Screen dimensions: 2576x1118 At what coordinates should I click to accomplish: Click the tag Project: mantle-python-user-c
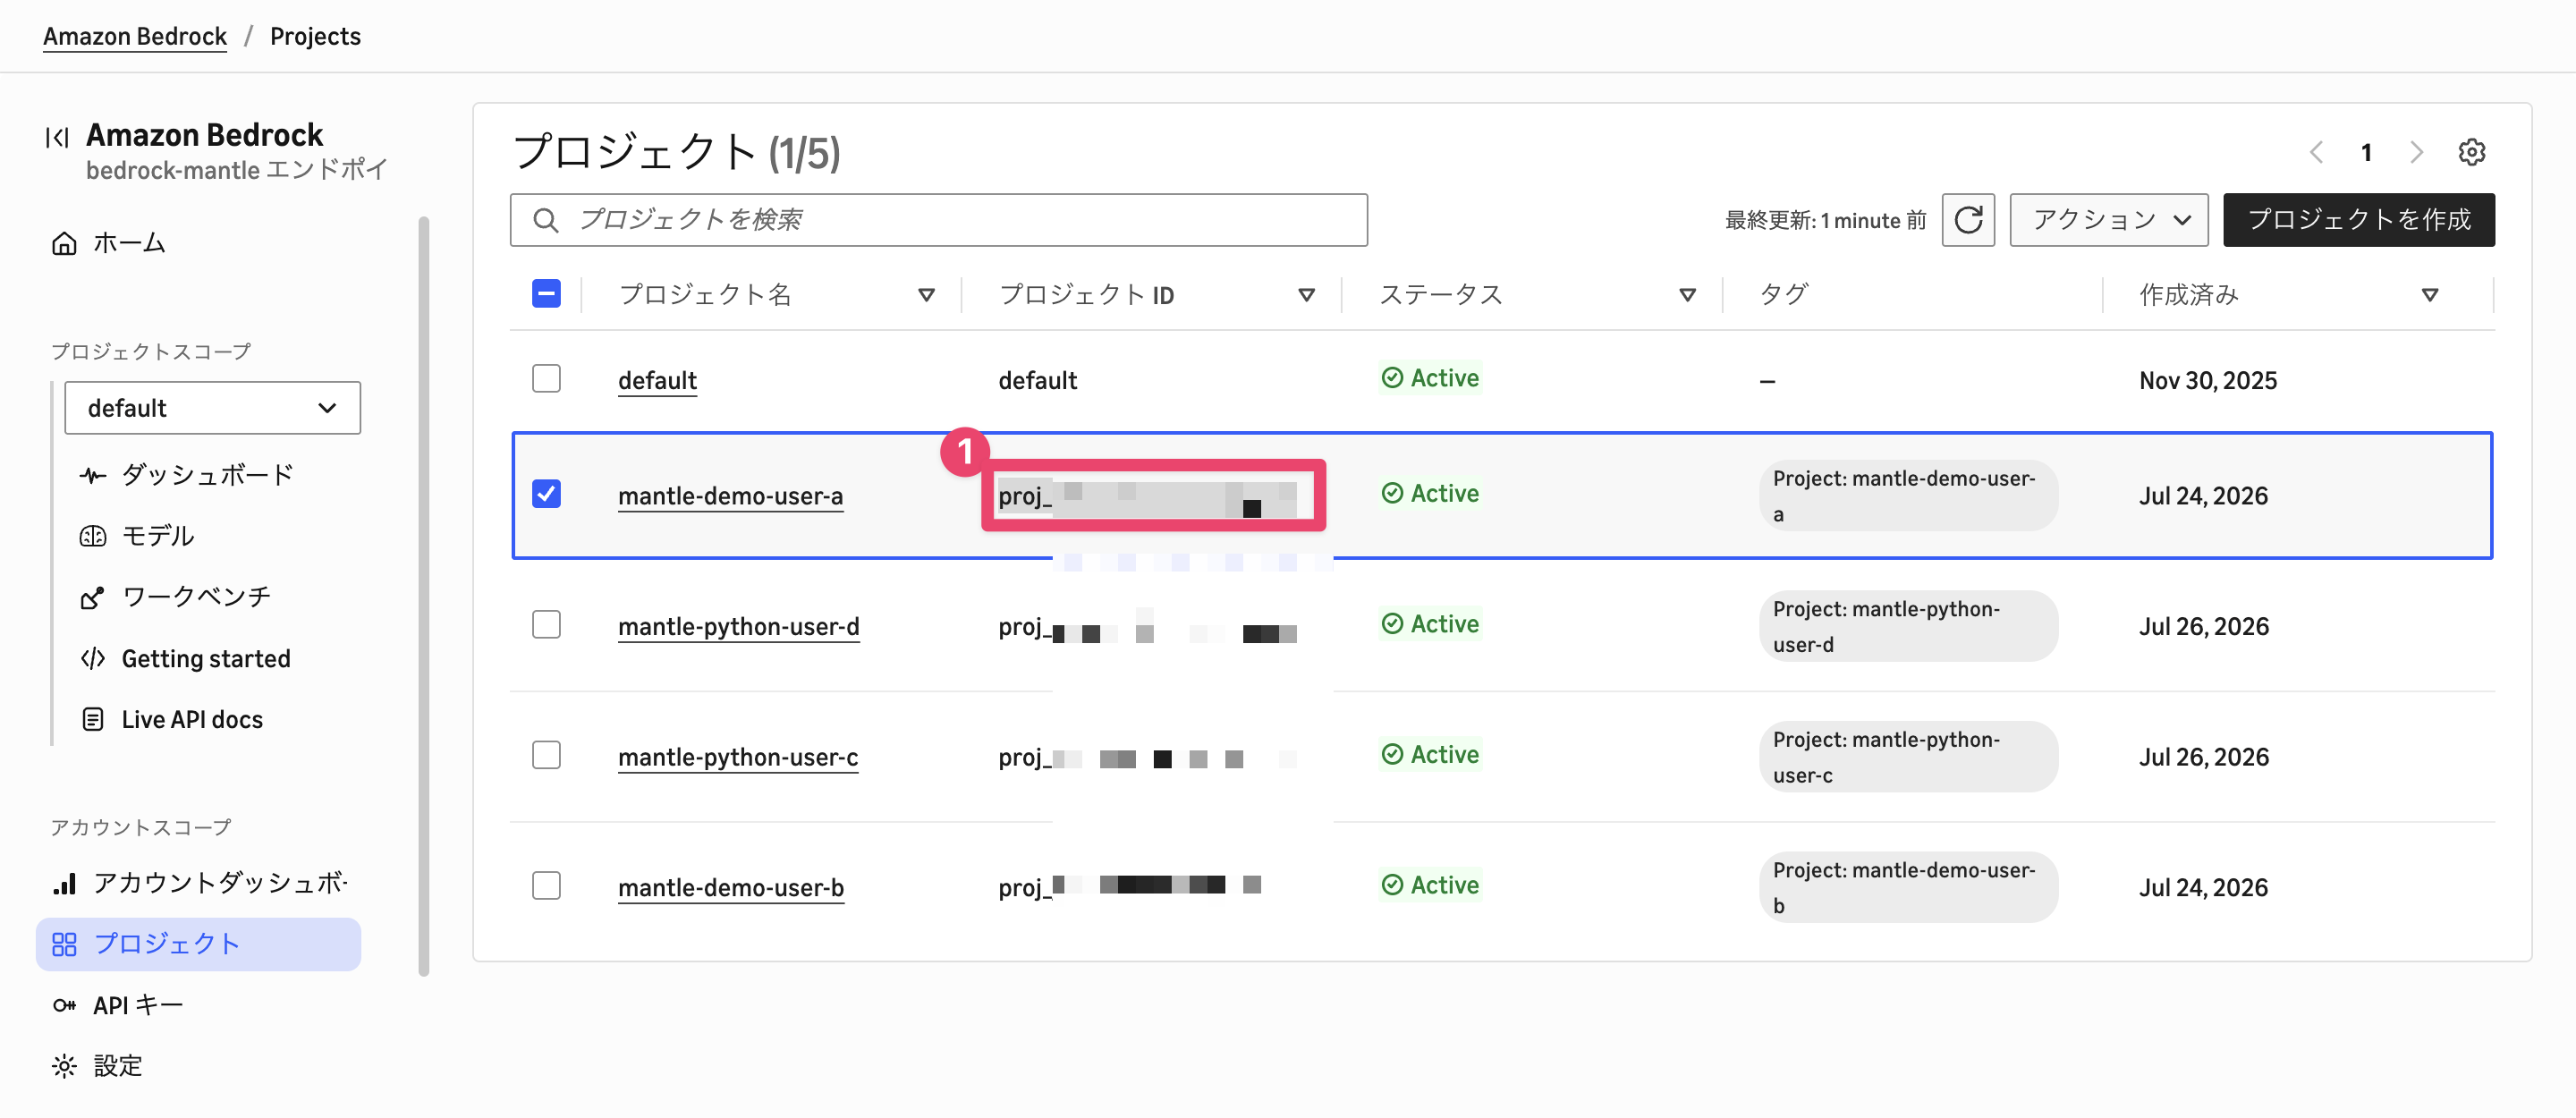pyautogui.click(x=1908, y=757)
